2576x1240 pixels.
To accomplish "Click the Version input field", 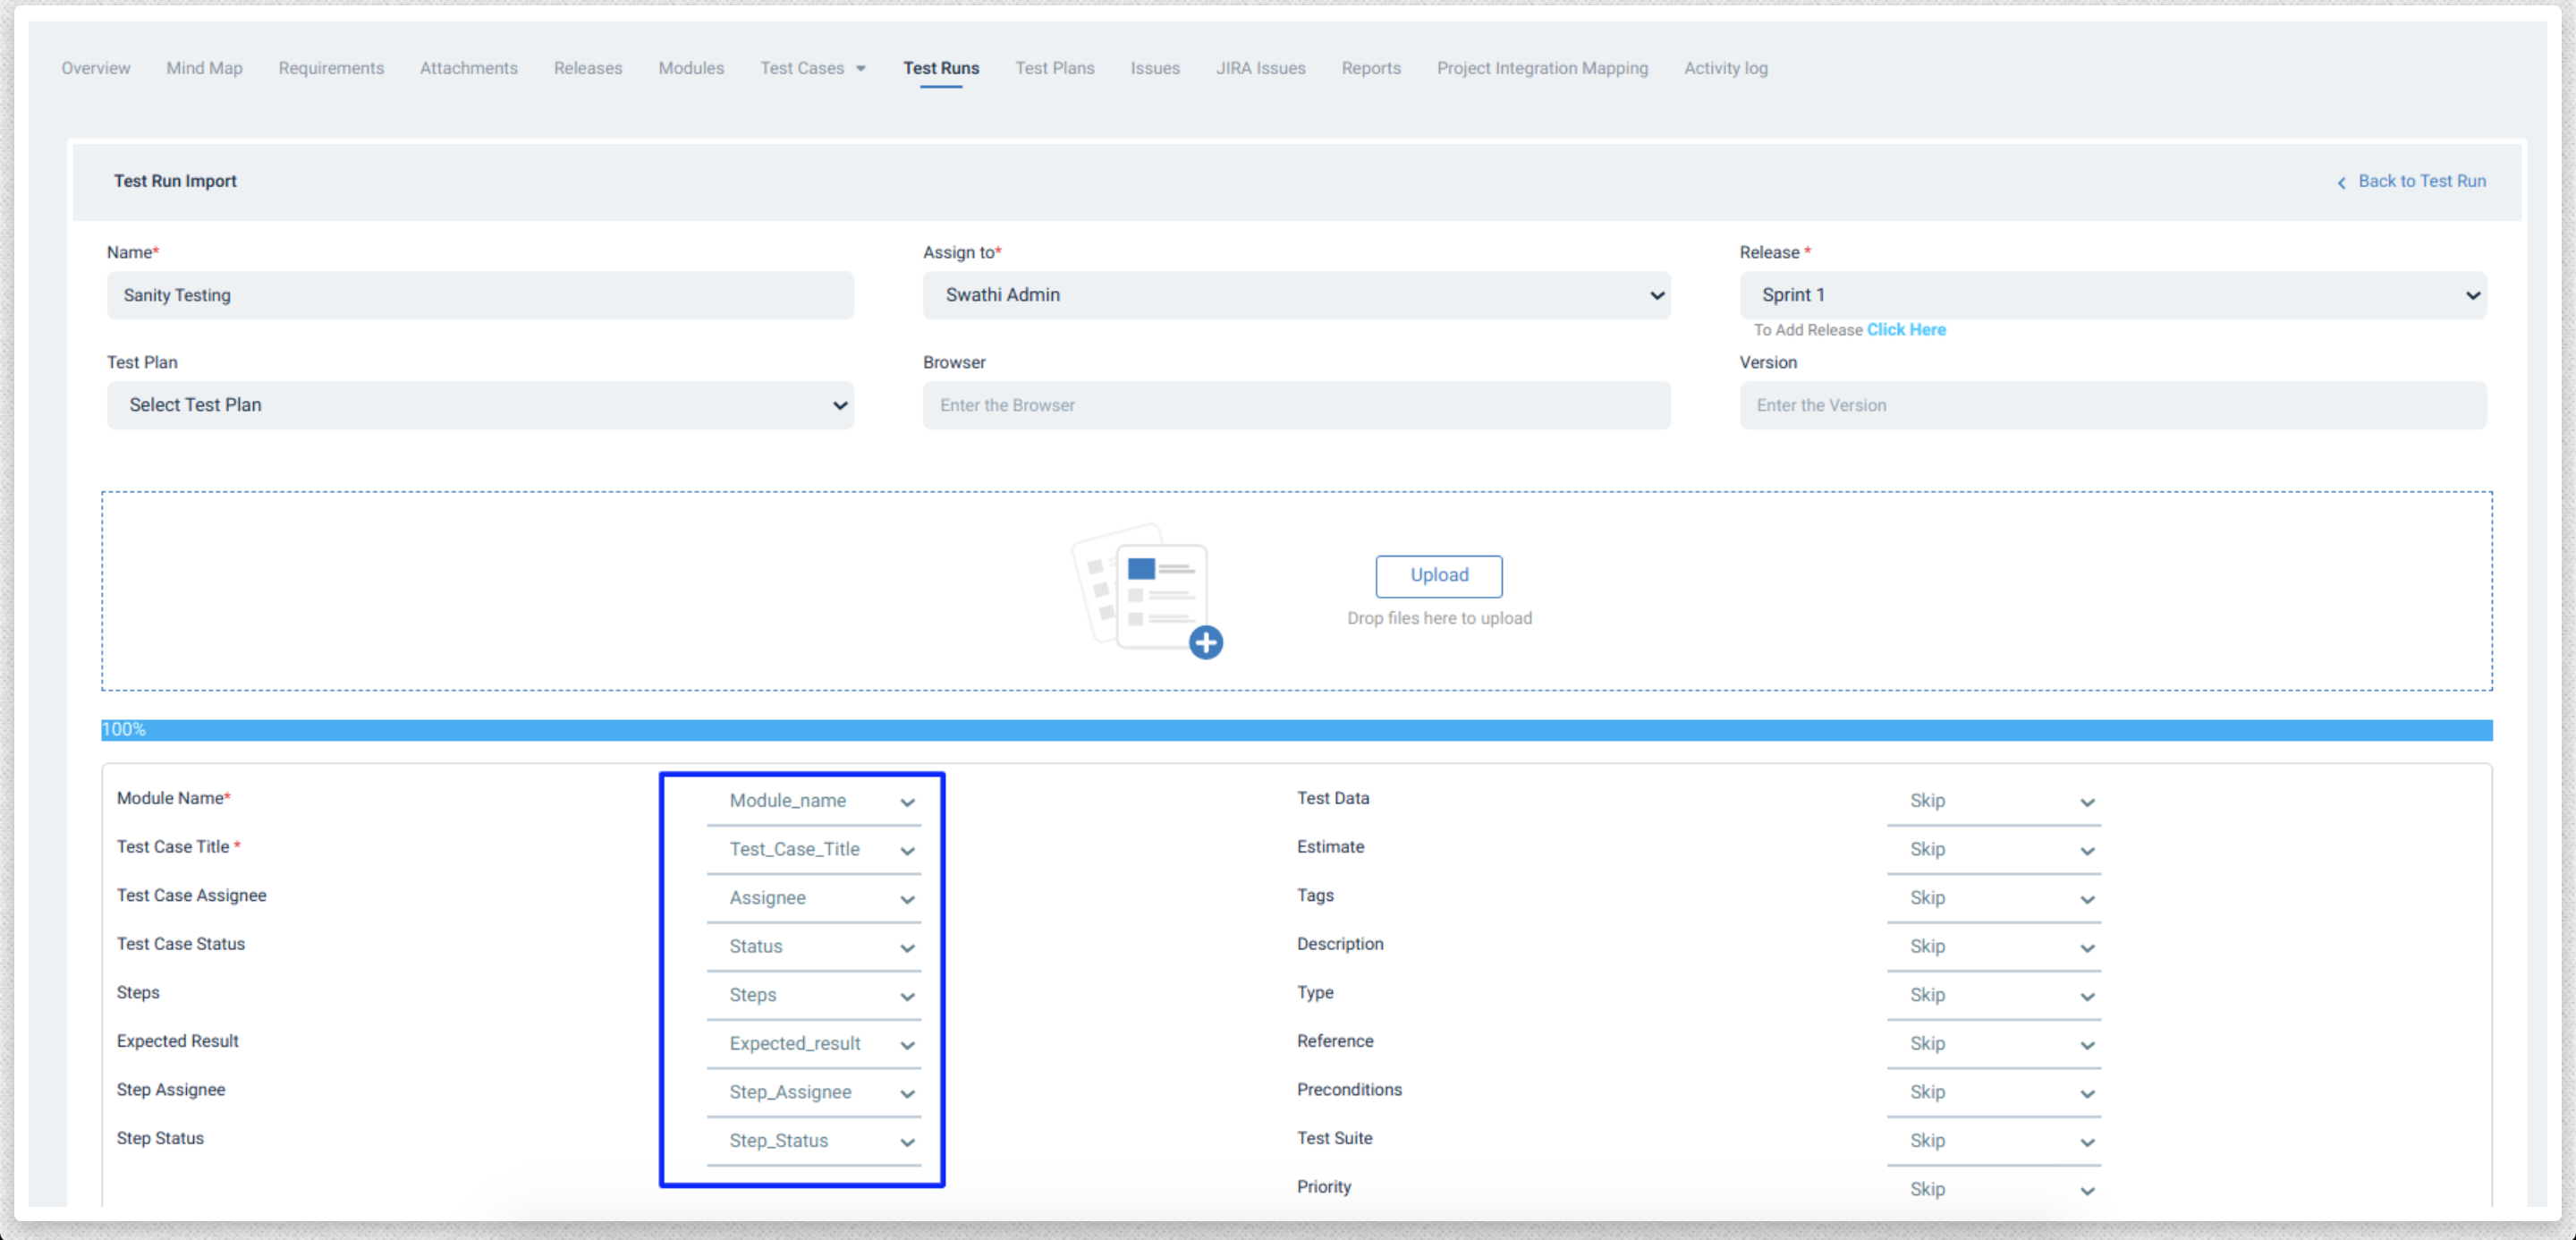I will coord(2112,405).
